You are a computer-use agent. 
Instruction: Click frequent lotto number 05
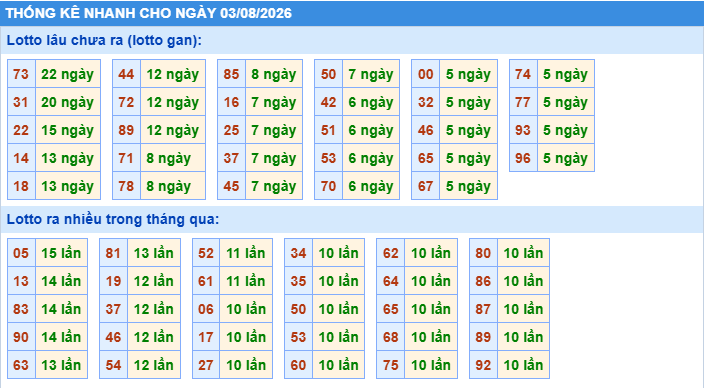[21, 253]
